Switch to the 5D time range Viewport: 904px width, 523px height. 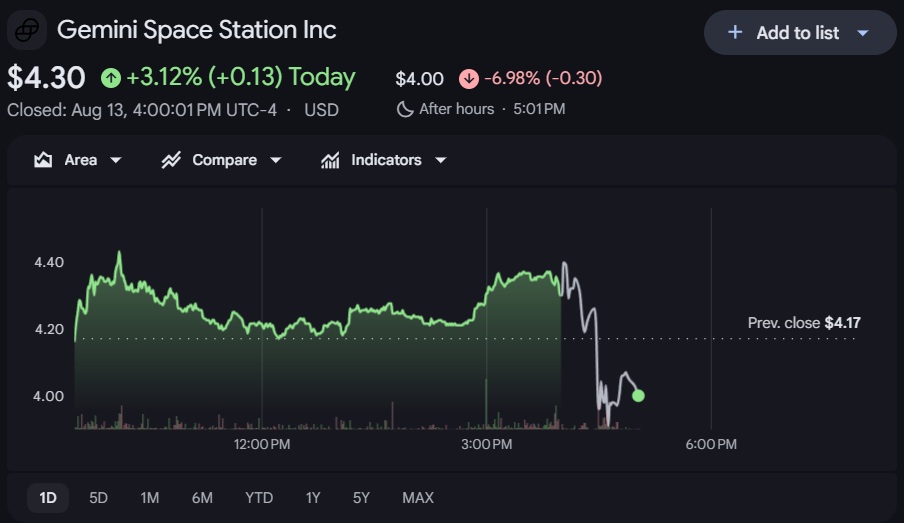[x=99, y=498]
